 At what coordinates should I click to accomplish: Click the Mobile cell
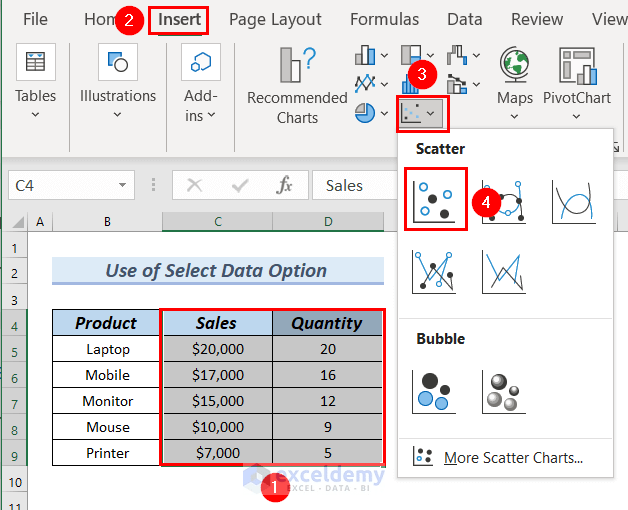tap(106, 375)
